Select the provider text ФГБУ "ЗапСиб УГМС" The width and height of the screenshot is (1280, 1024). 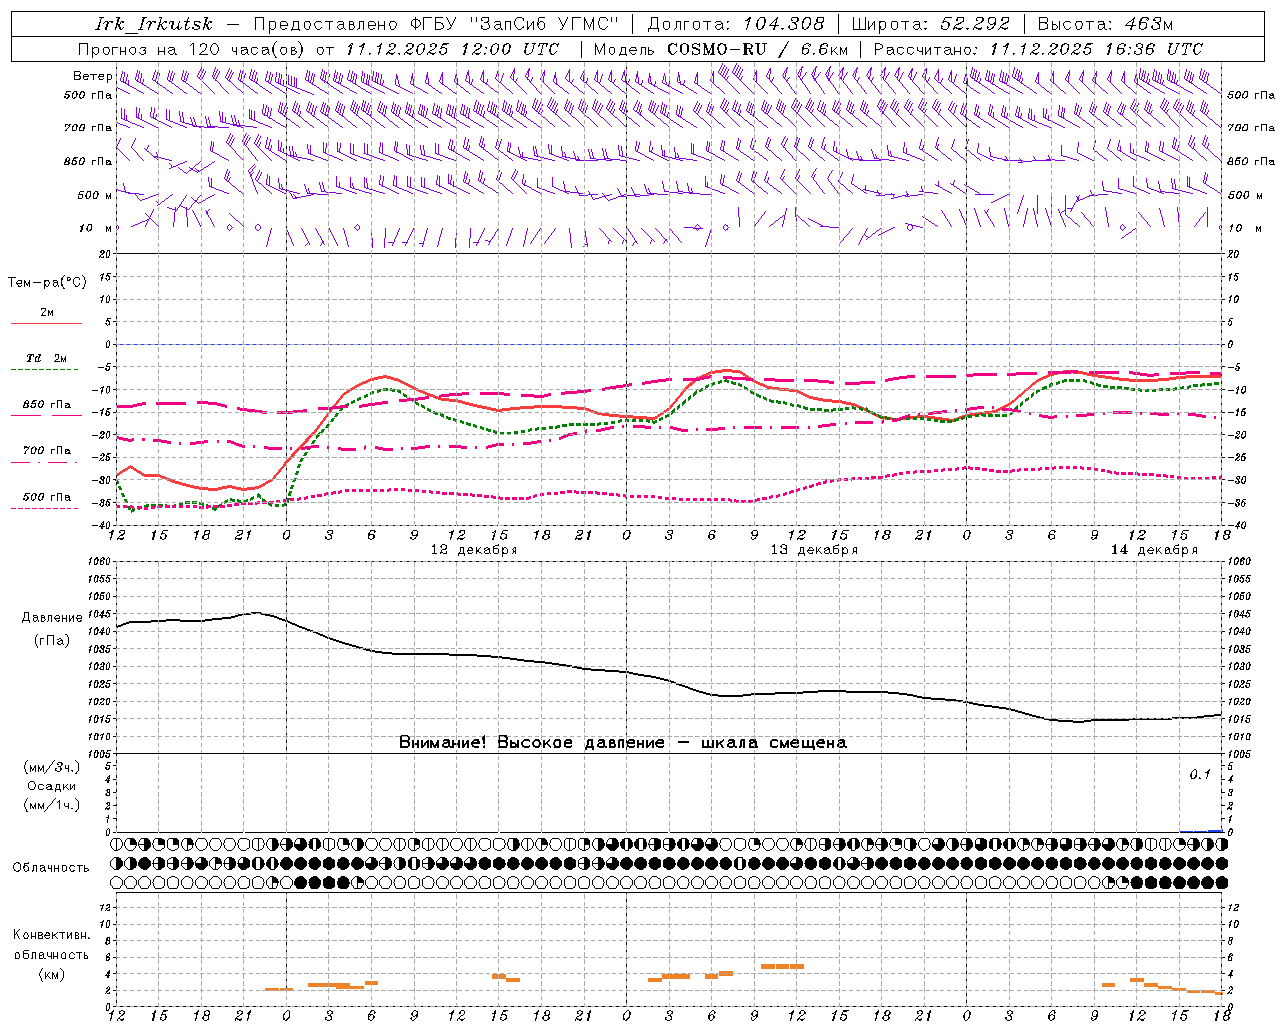(514, 24)
